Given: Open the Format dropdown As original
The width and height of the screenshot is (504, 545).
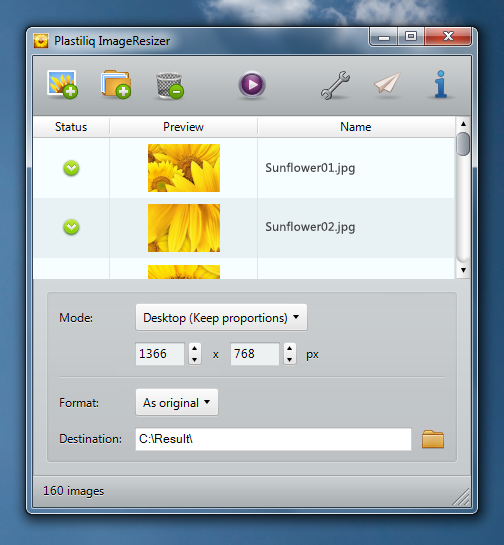Looking at the screenshot, I should point(177,402).
